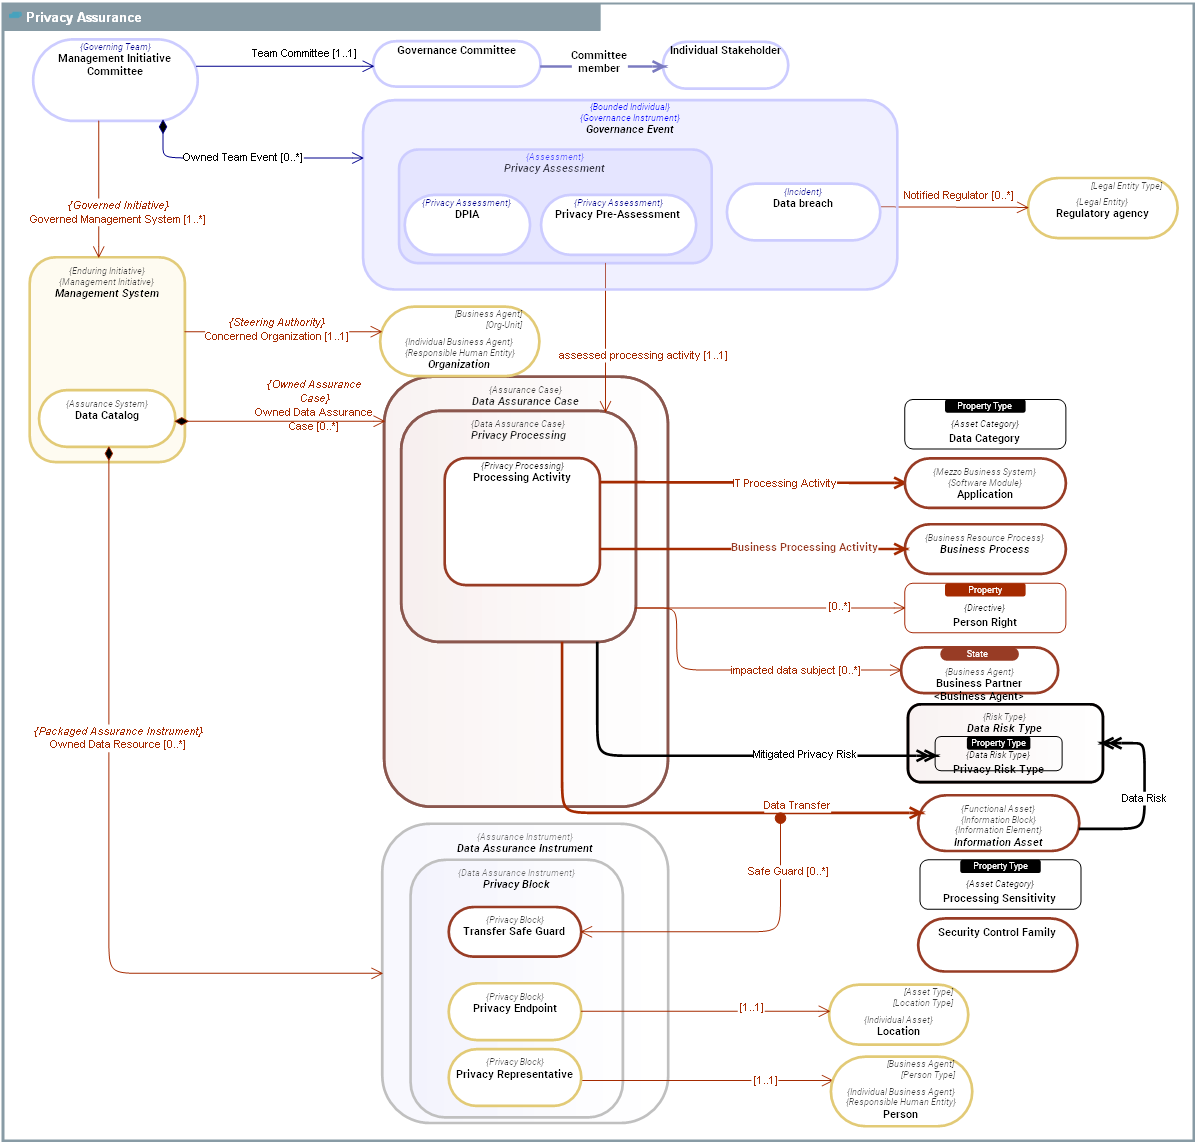Select the Security Control Family node
Viewport: 1195px width, 1142px height.
coord(997,944)
